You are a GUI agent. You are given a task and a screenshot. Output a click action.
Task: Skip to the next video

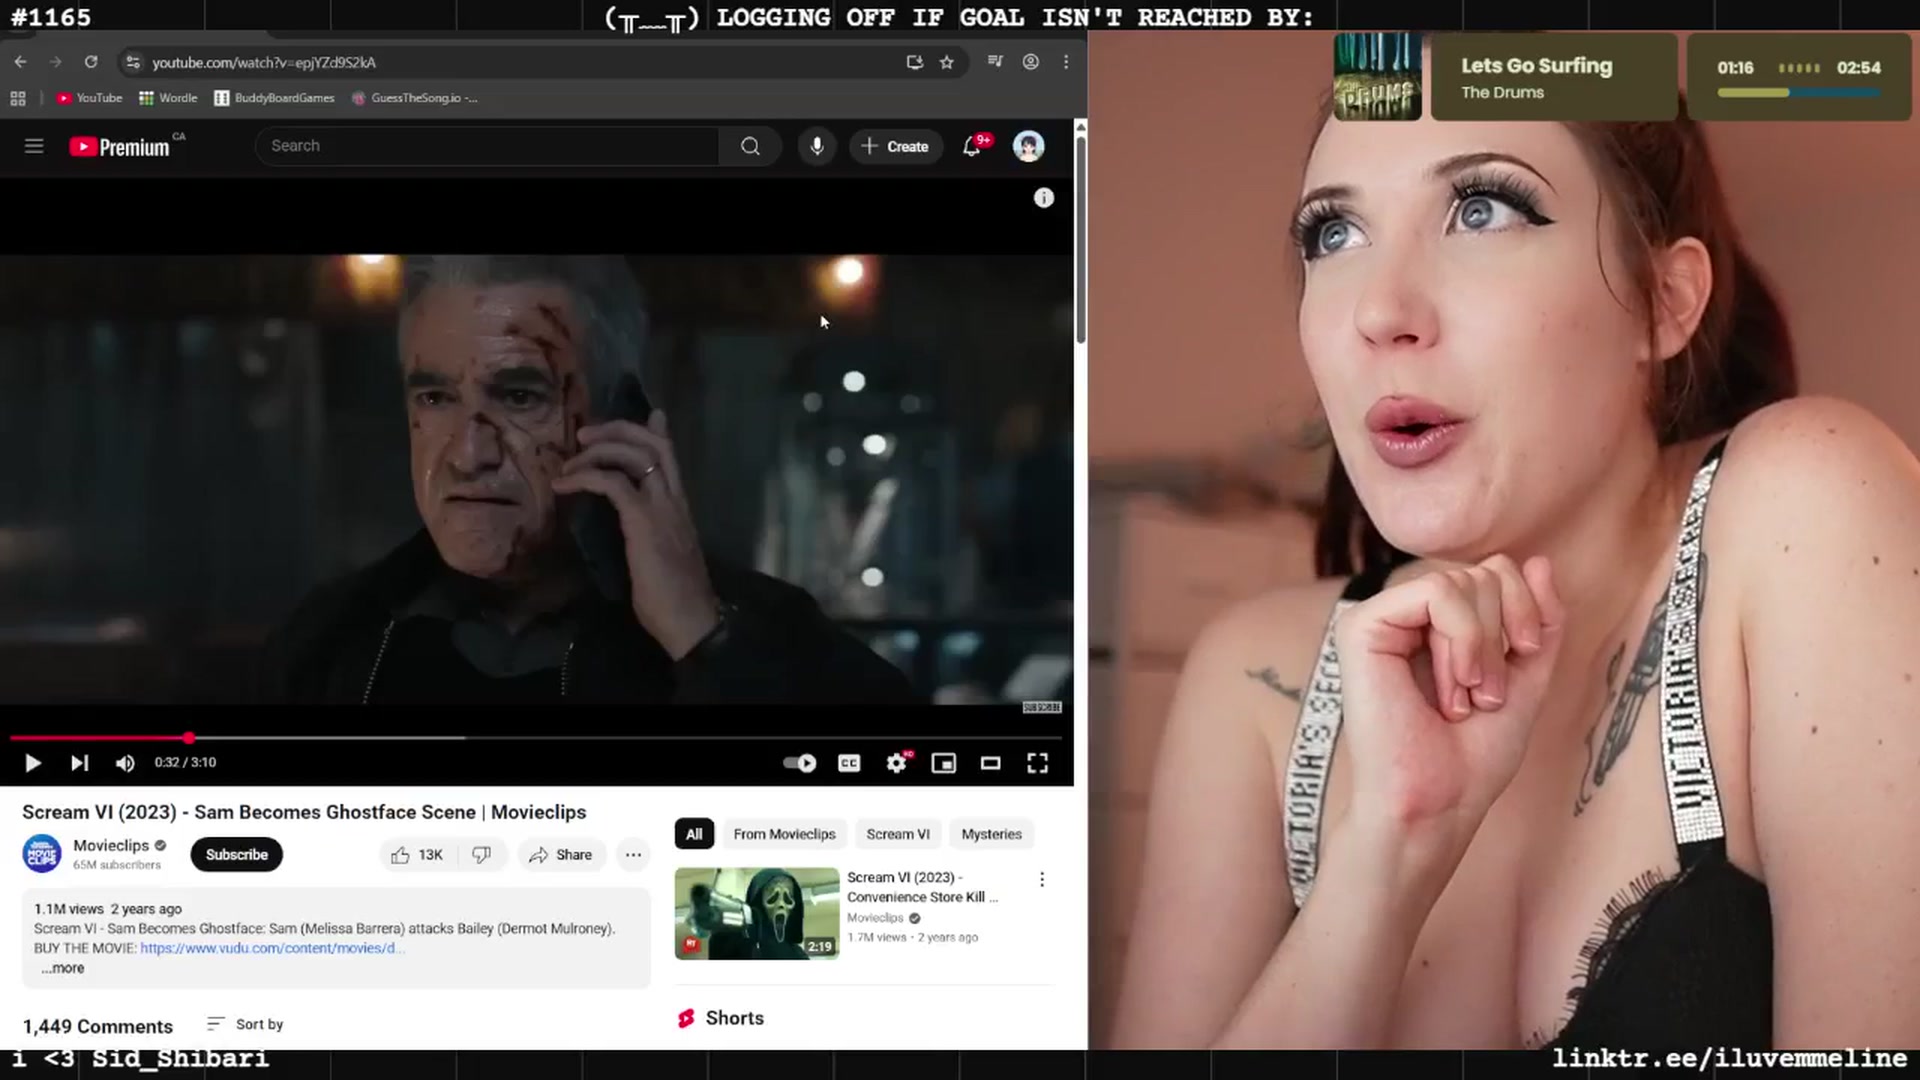[x=79, y=763]
